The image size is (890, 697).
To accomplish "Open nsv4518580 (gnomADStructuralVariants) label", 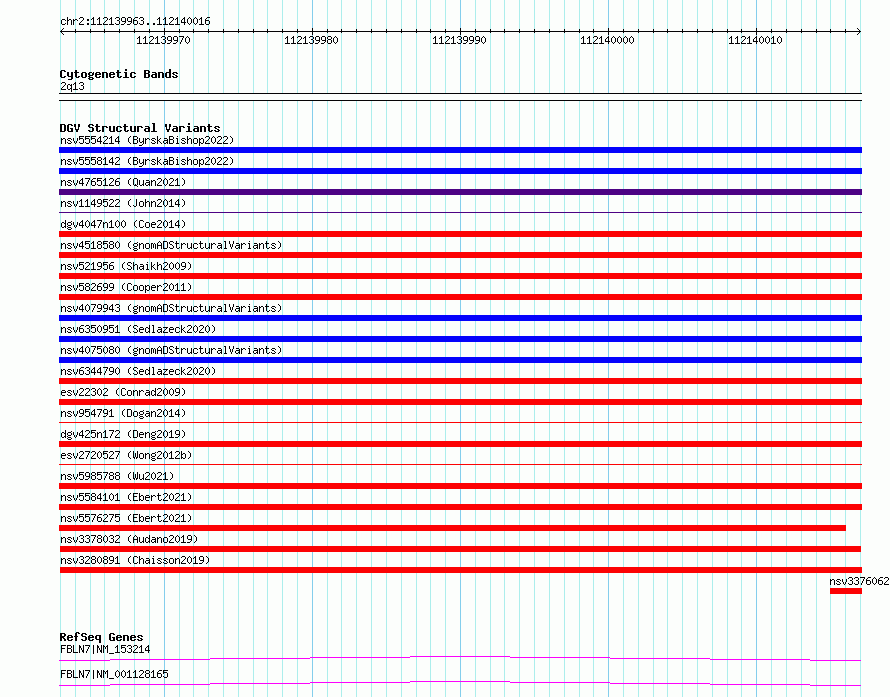I will [171, 245].
